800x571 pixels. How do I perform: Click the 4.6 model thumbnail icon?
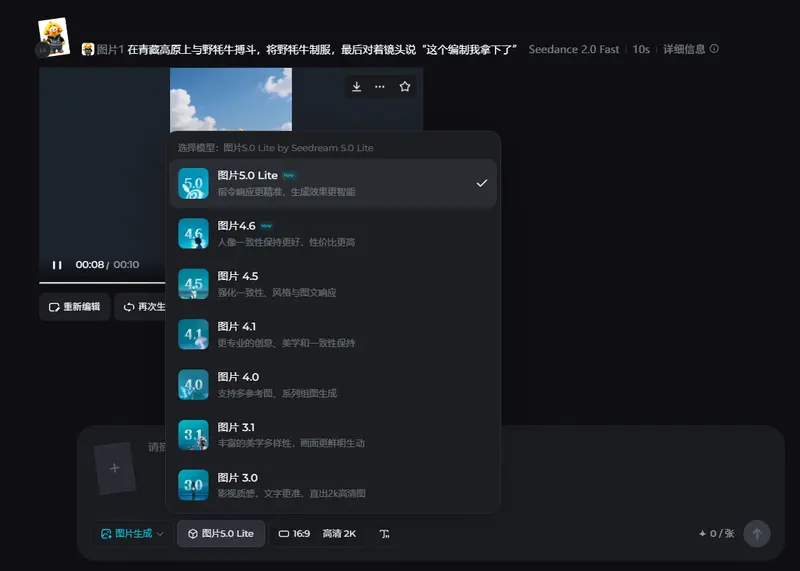point(193,234)
